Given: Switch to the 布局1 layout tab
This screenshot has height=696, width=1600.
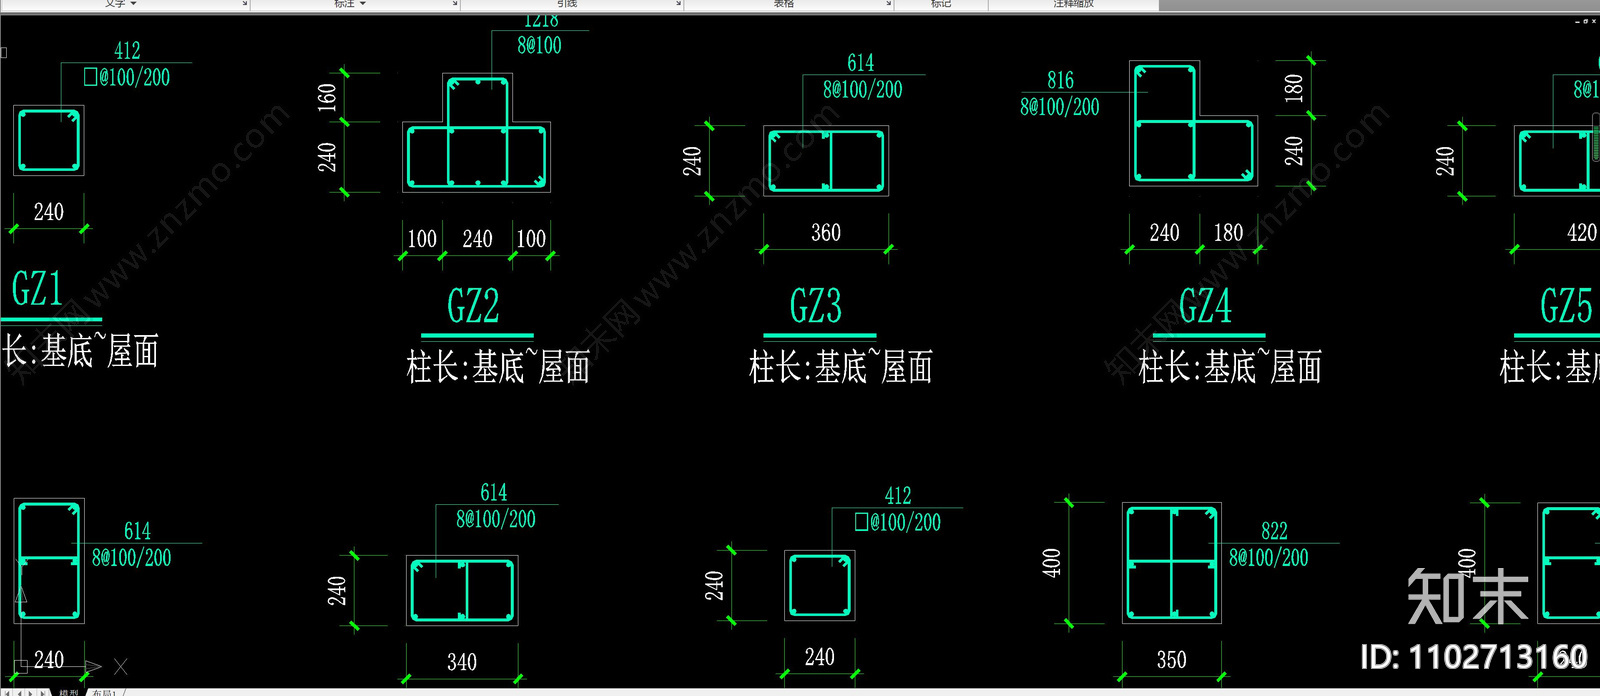Looking at the screenshot, I should [x=104, y=692].
